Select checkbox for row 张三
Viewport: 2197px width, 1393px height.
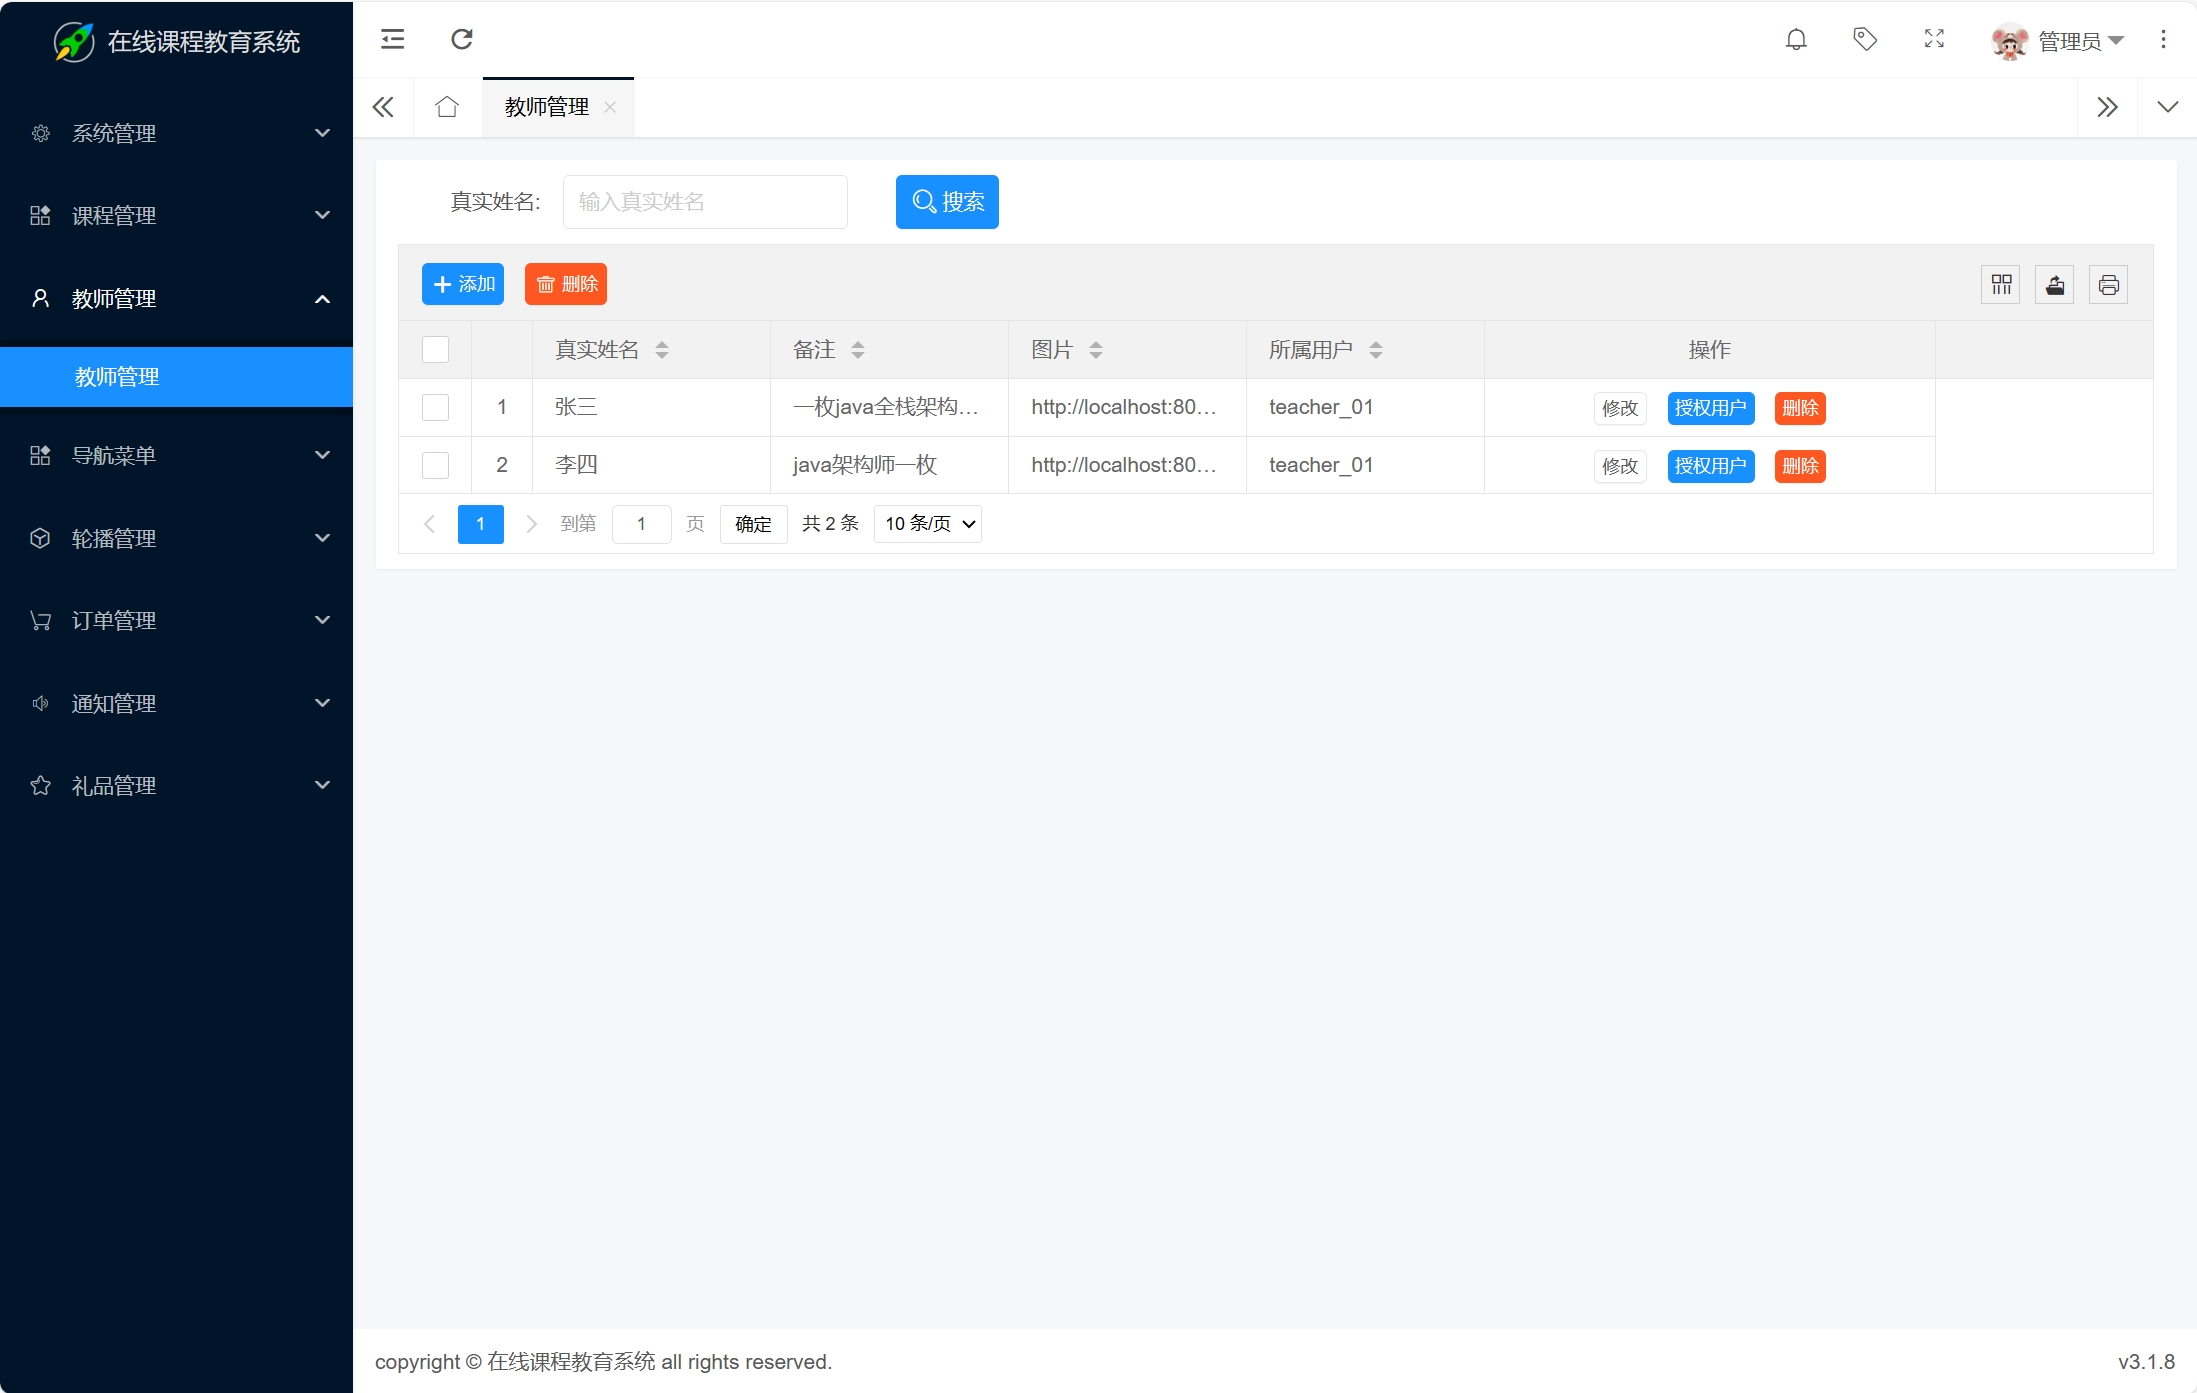click(435, 408)
